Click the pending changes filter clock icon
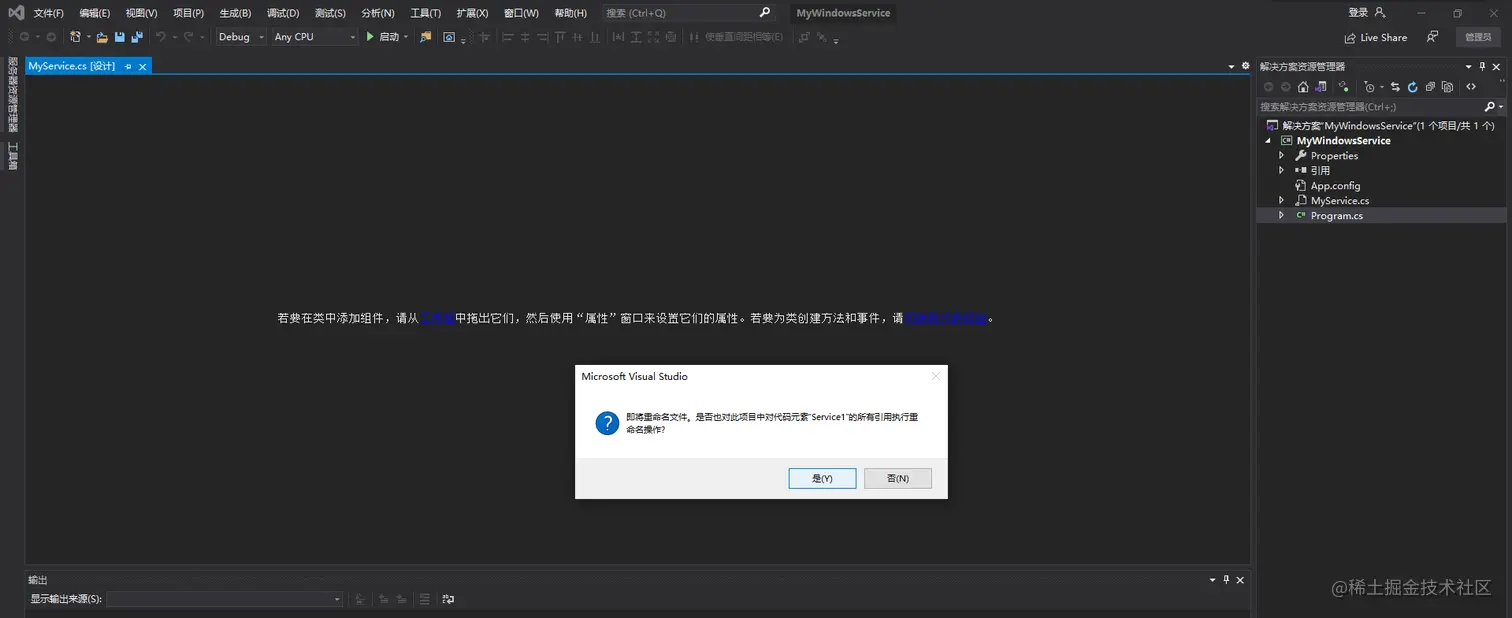The image size is (1512, 618). (x=1370, y=87)
